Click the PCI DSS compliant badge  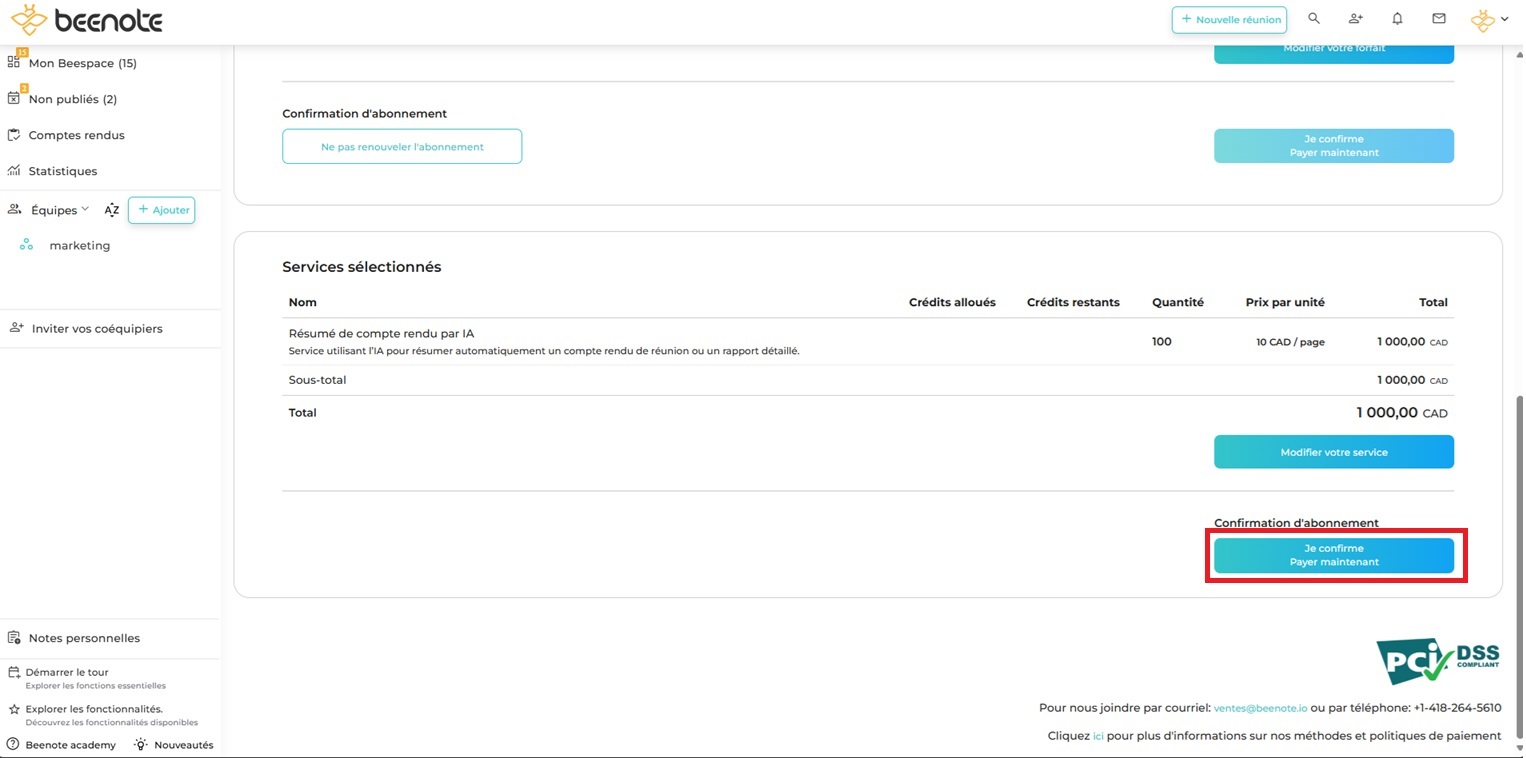(1438, 661)
